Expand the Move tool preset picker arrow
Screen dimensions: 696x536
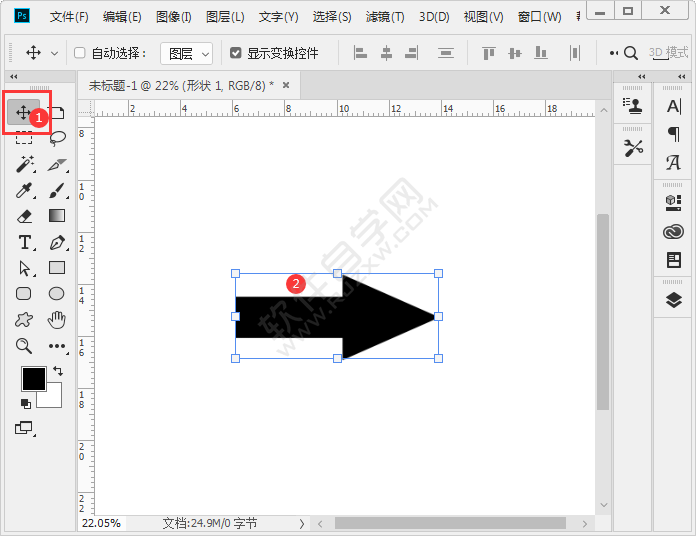coord(55,54)
